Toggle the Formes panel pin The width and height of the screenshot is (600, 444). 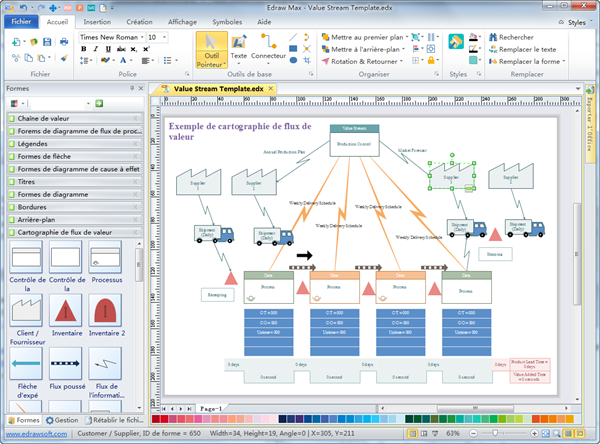click(131, 88)
